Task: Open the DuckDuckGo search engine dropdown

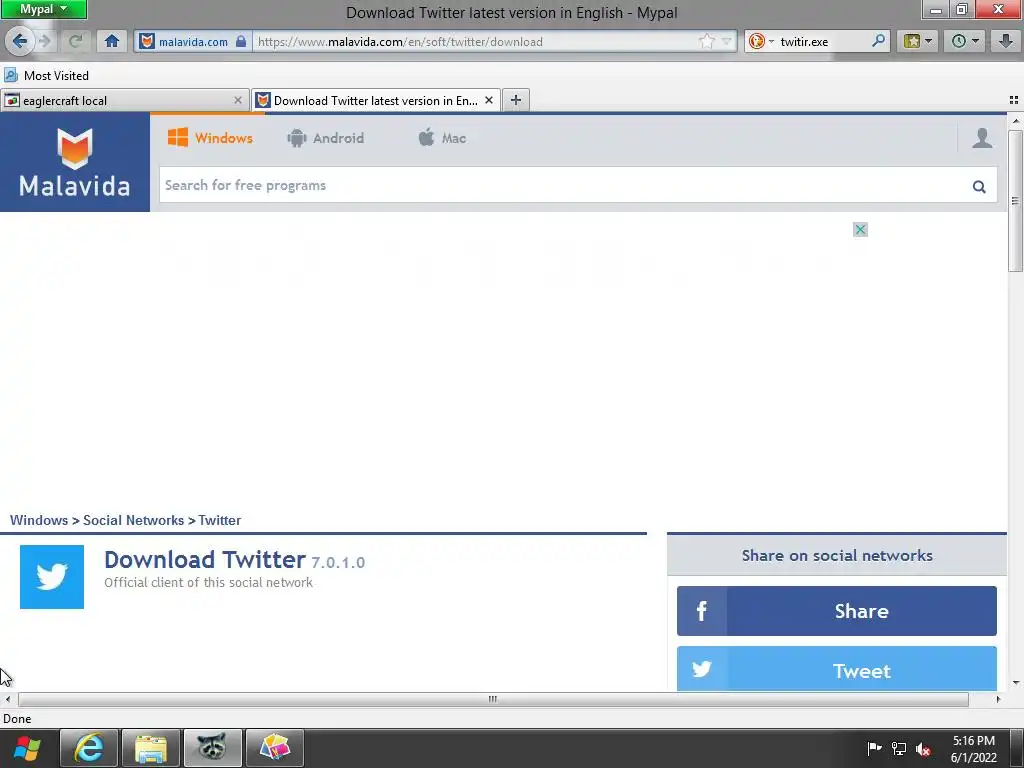Action: tap(761, 42)
